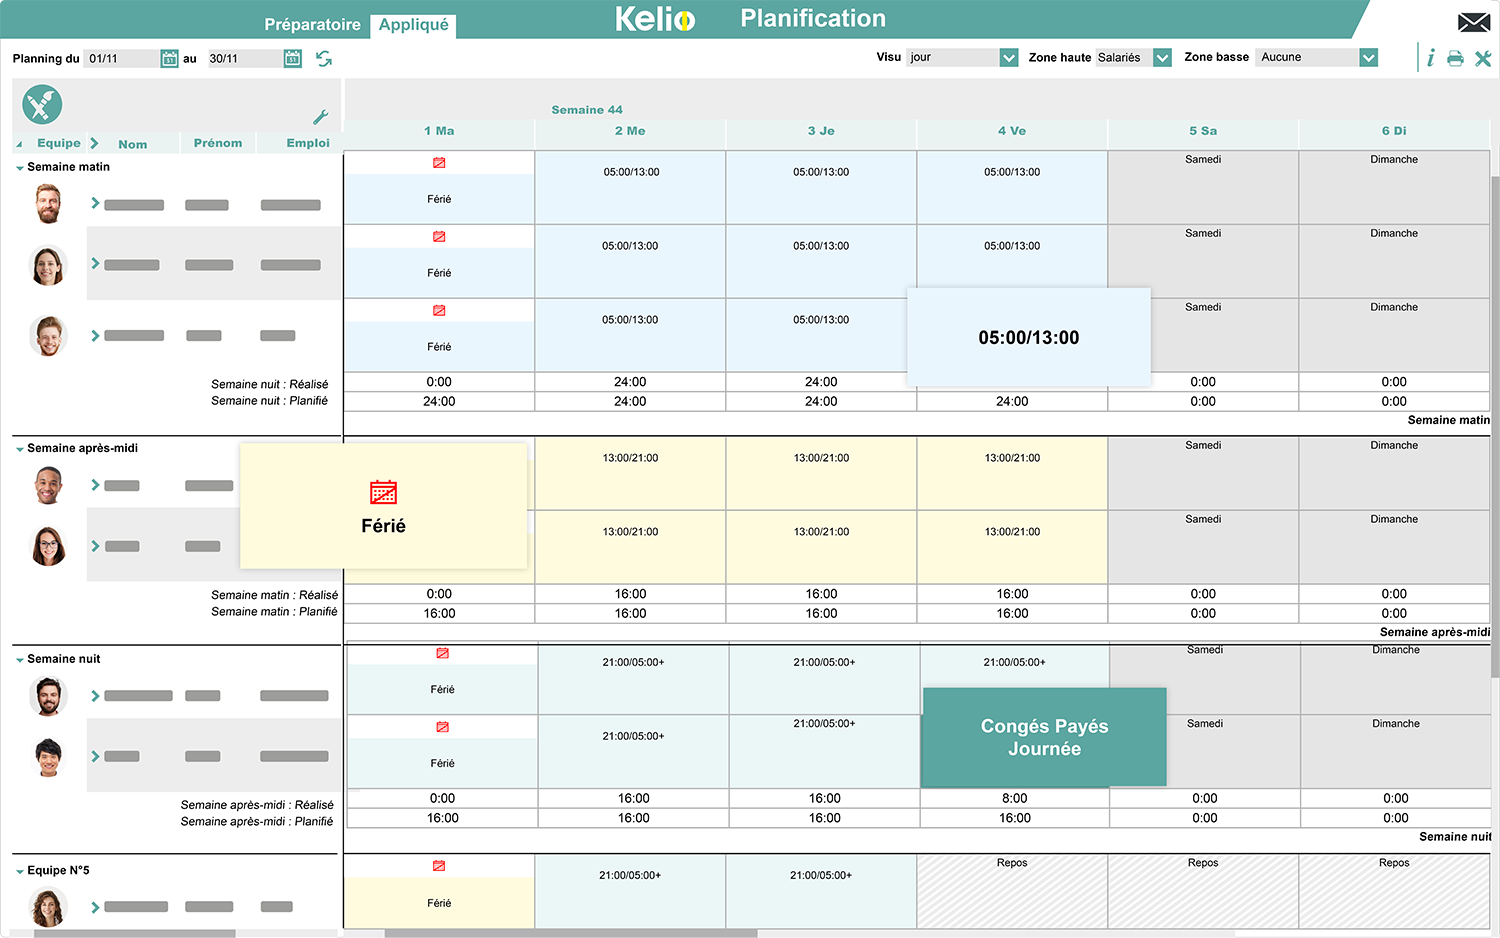The height and width of the screenshot is (938, 1500).
Task: Click the 01/11 start date field
Action: point(120,58)
